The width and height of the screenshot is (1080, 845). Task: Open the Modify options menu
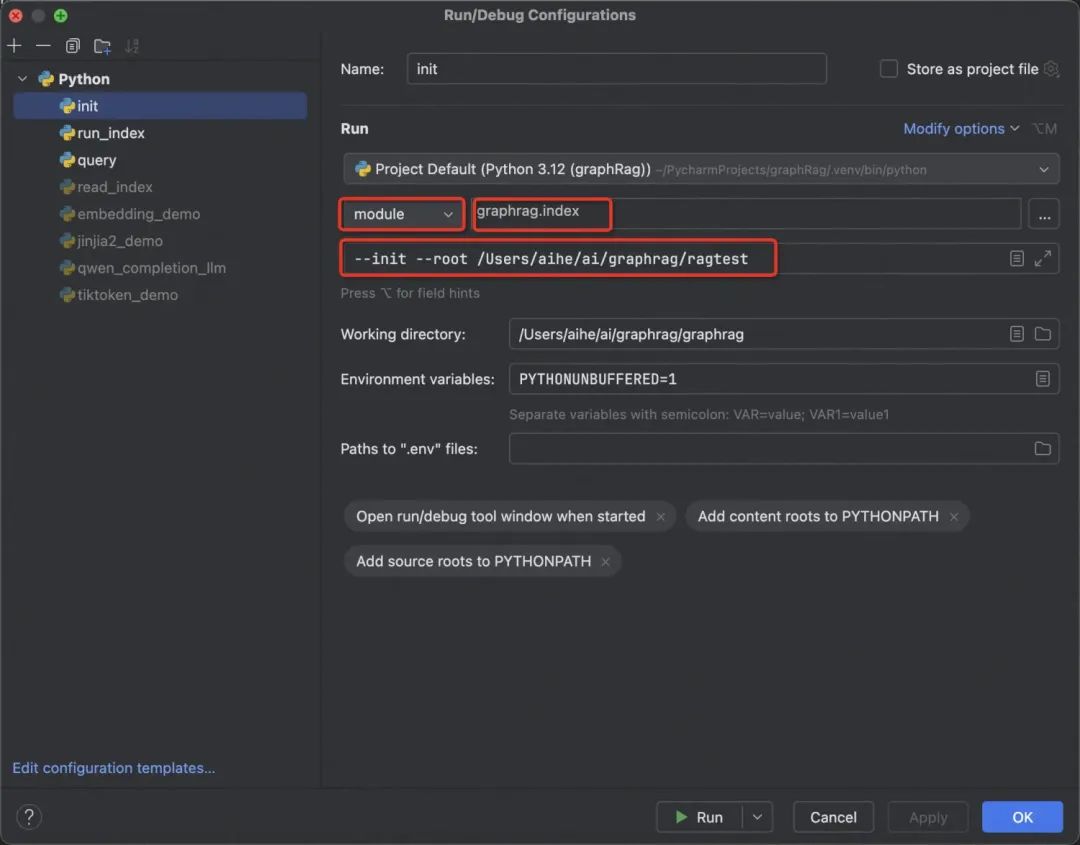[x=961, y=129]
